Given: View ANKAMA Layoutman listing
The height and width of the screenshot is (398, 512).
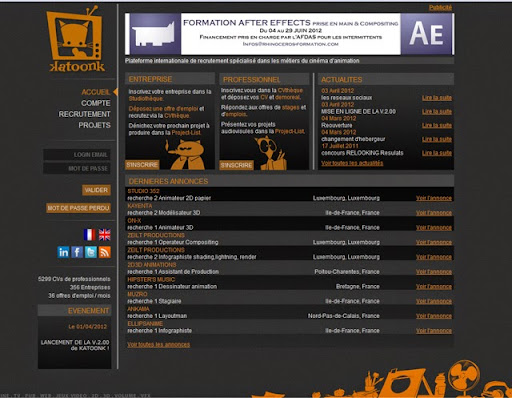Looking at the screenshot, I should point(434,316).
